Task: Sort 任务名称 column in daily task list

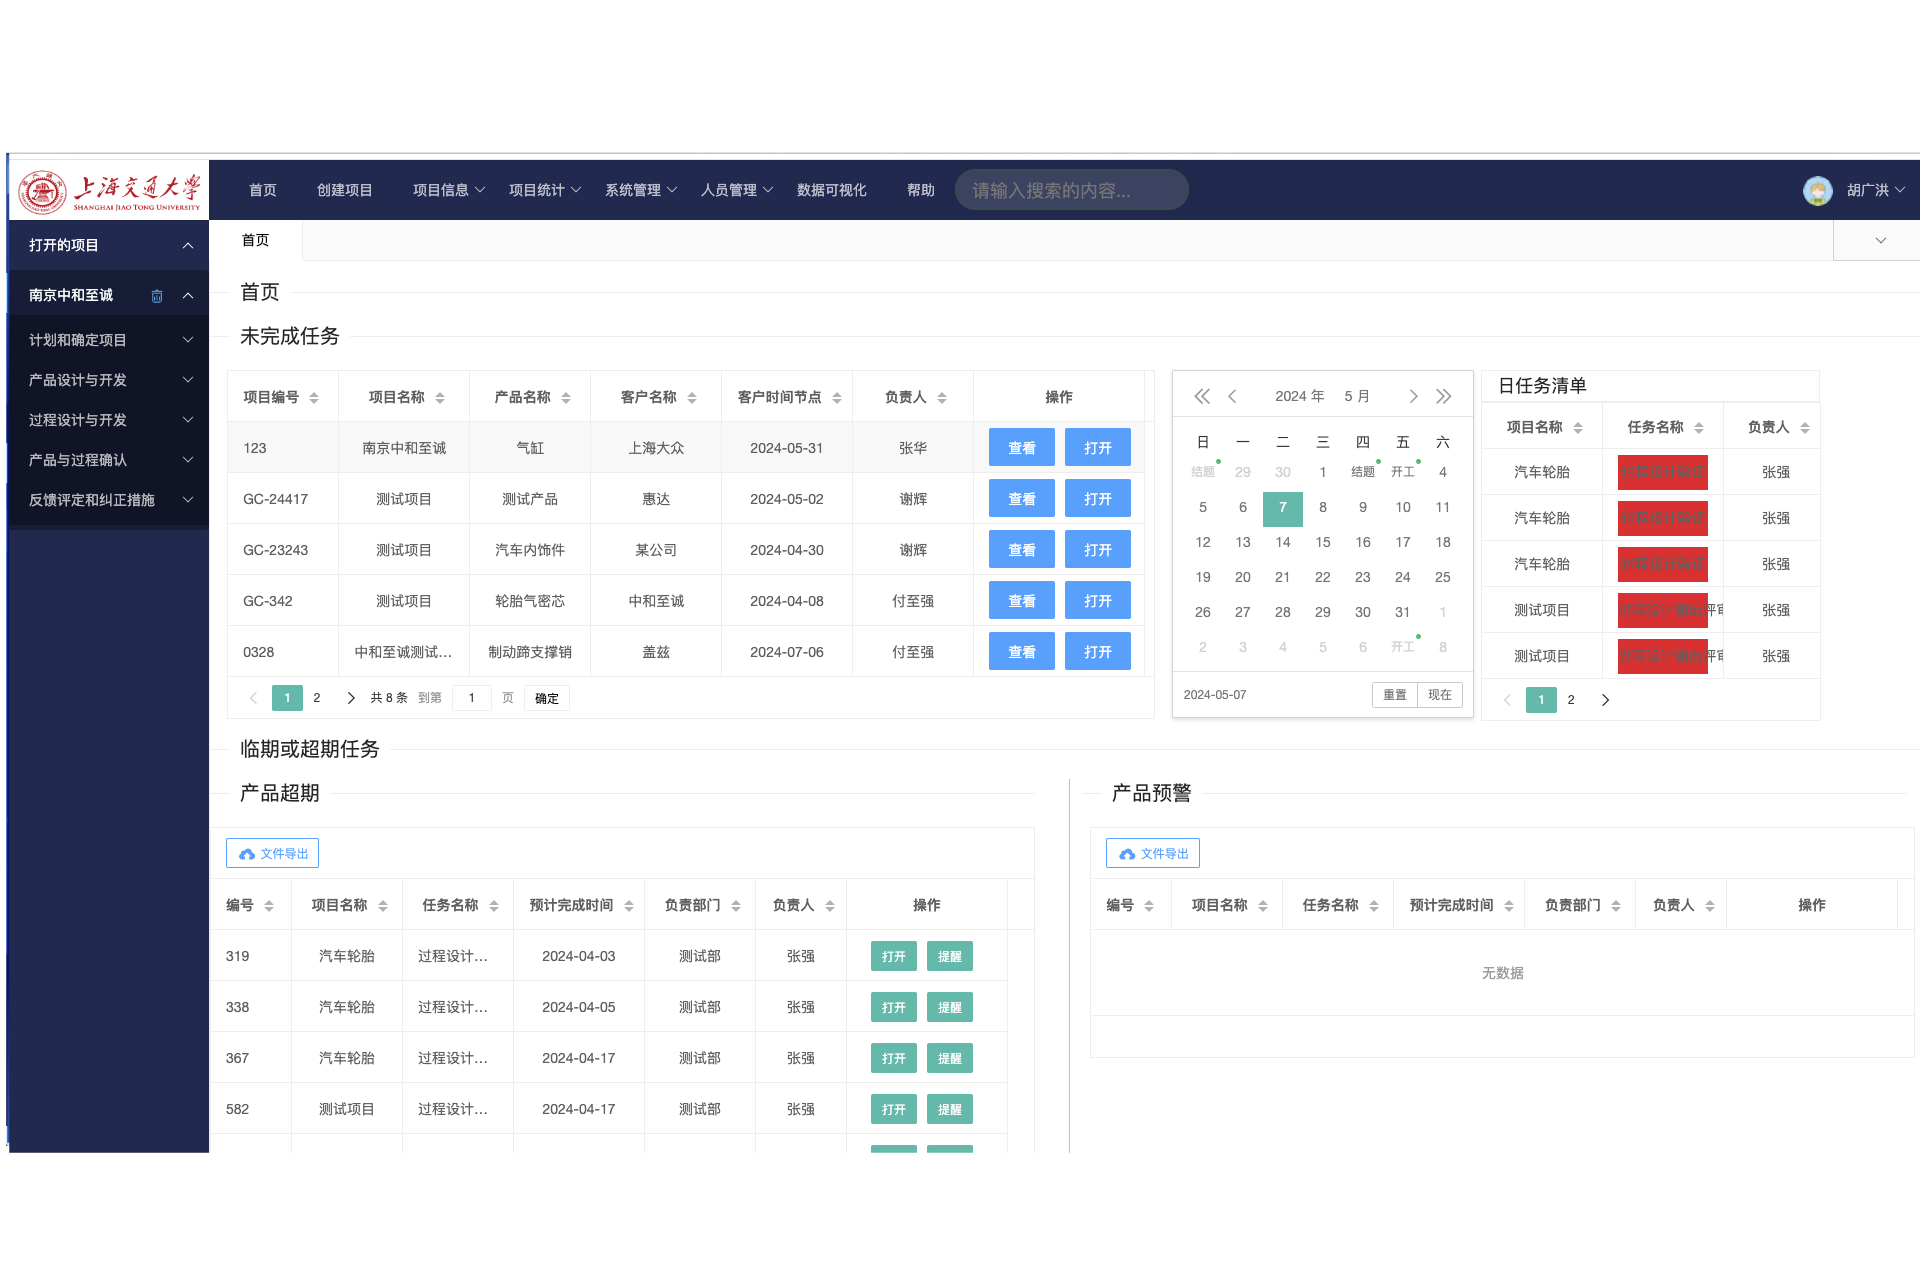Action: pyautogui.click(x=1699, y=428)
